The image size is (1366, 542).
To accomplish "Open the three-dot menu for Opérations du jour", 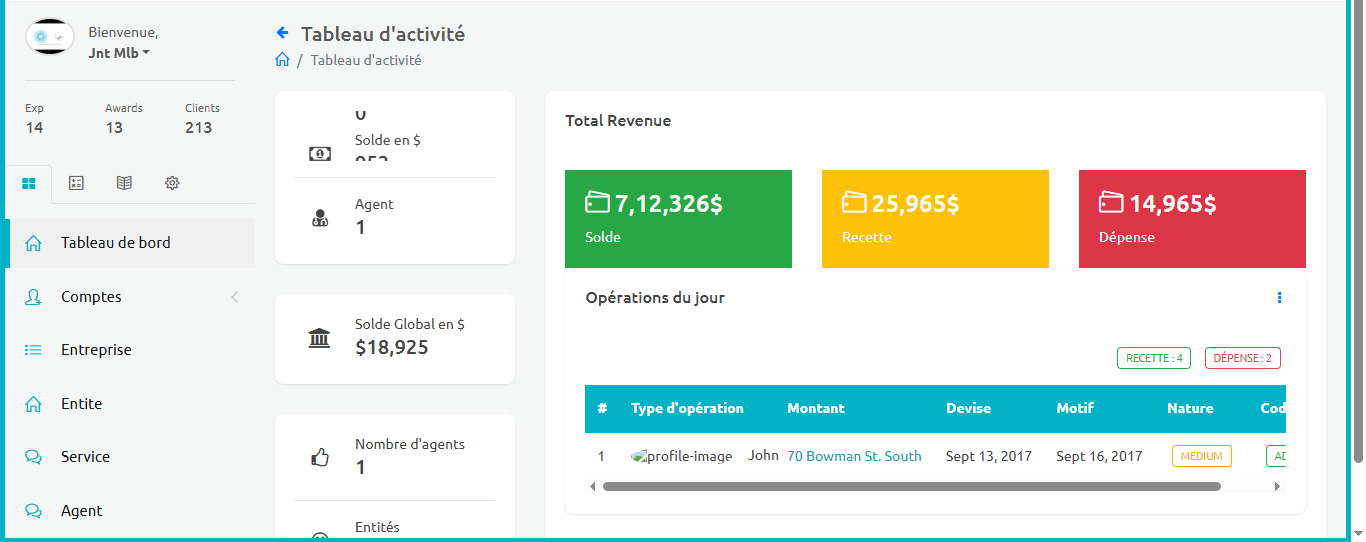I will pos(1279,298).
